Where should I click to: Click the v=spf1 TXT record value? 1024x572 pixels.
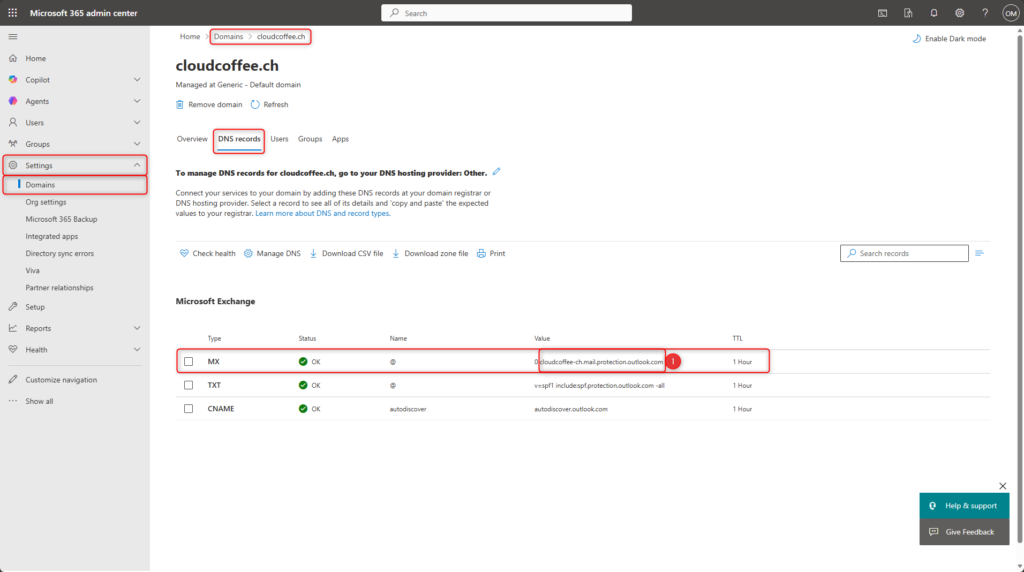pos(600,385)
